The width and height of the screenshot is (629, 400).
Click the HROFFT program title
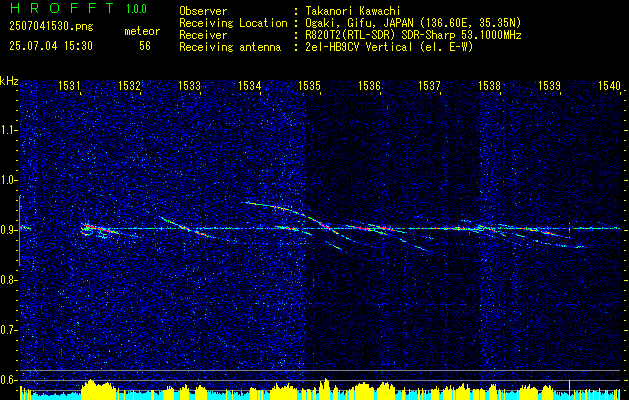point(62,8)
